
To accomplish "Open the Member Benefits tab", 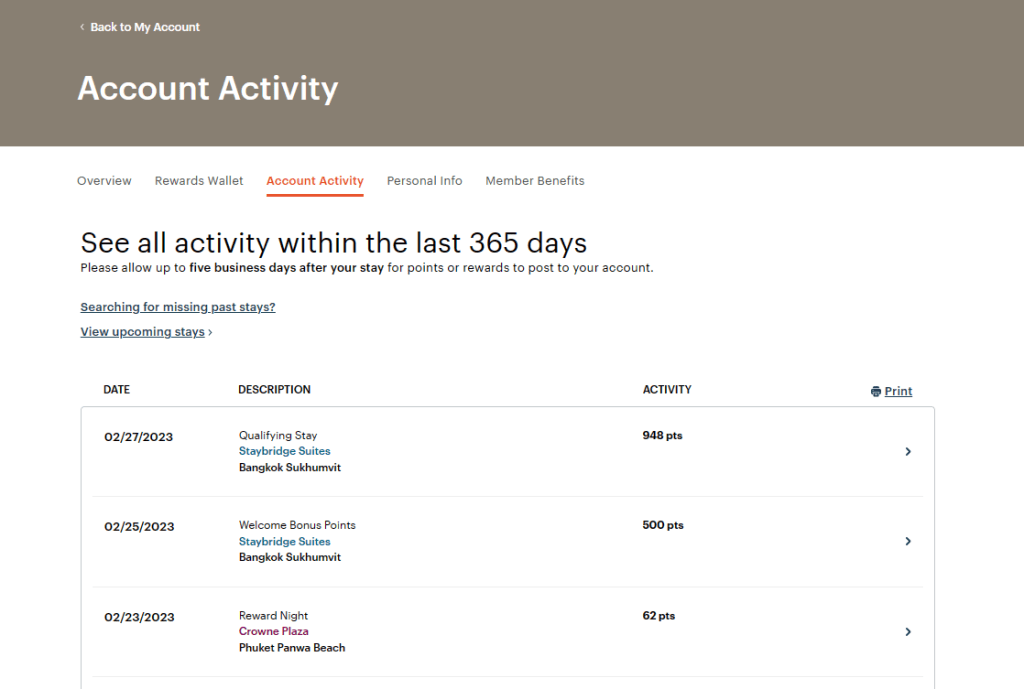I will pos(535,181).
